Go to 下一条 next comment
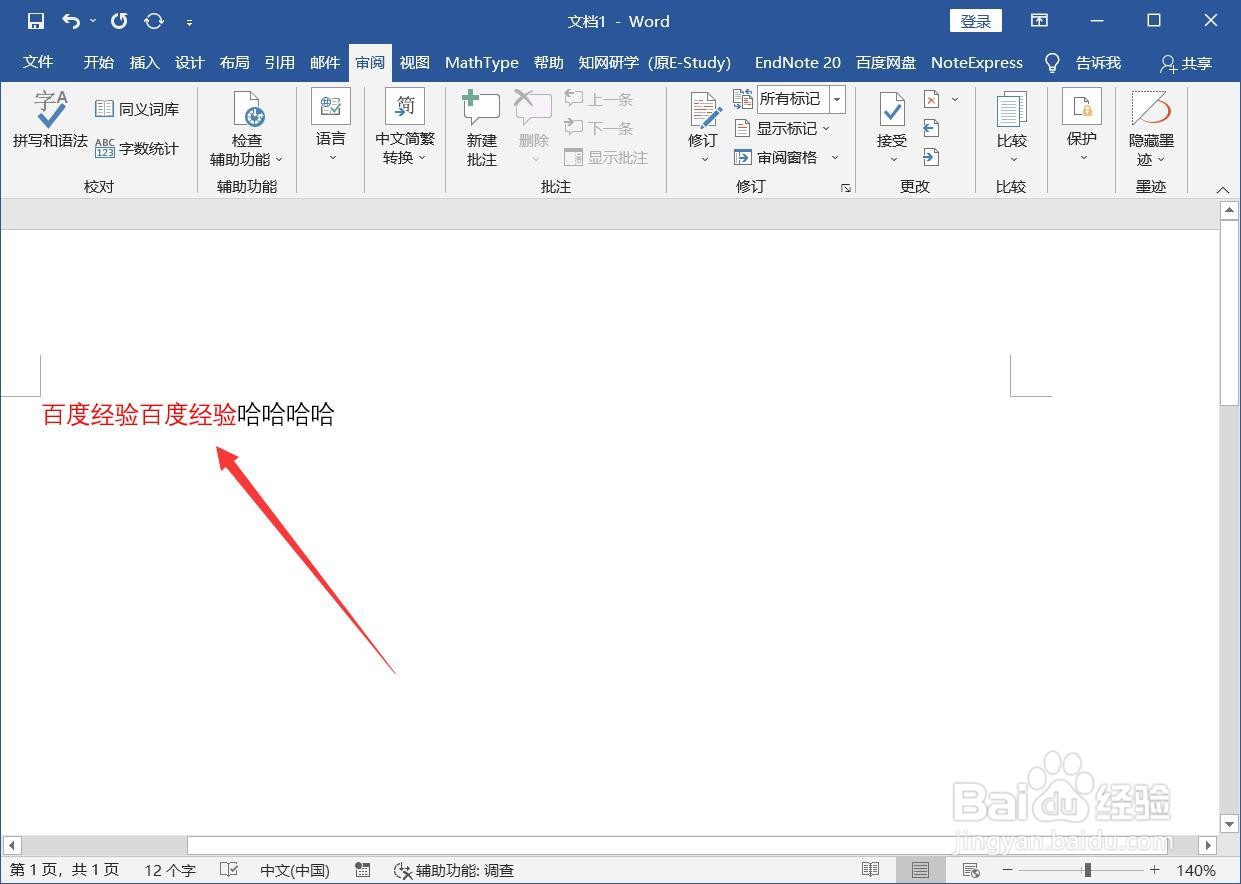Viewport: 1241px width, 884px height. point(600,128)
